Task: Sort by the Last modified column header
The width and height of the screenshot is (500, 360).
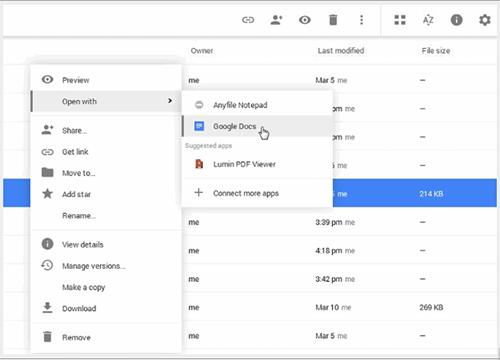Action: tap(341, 51)
